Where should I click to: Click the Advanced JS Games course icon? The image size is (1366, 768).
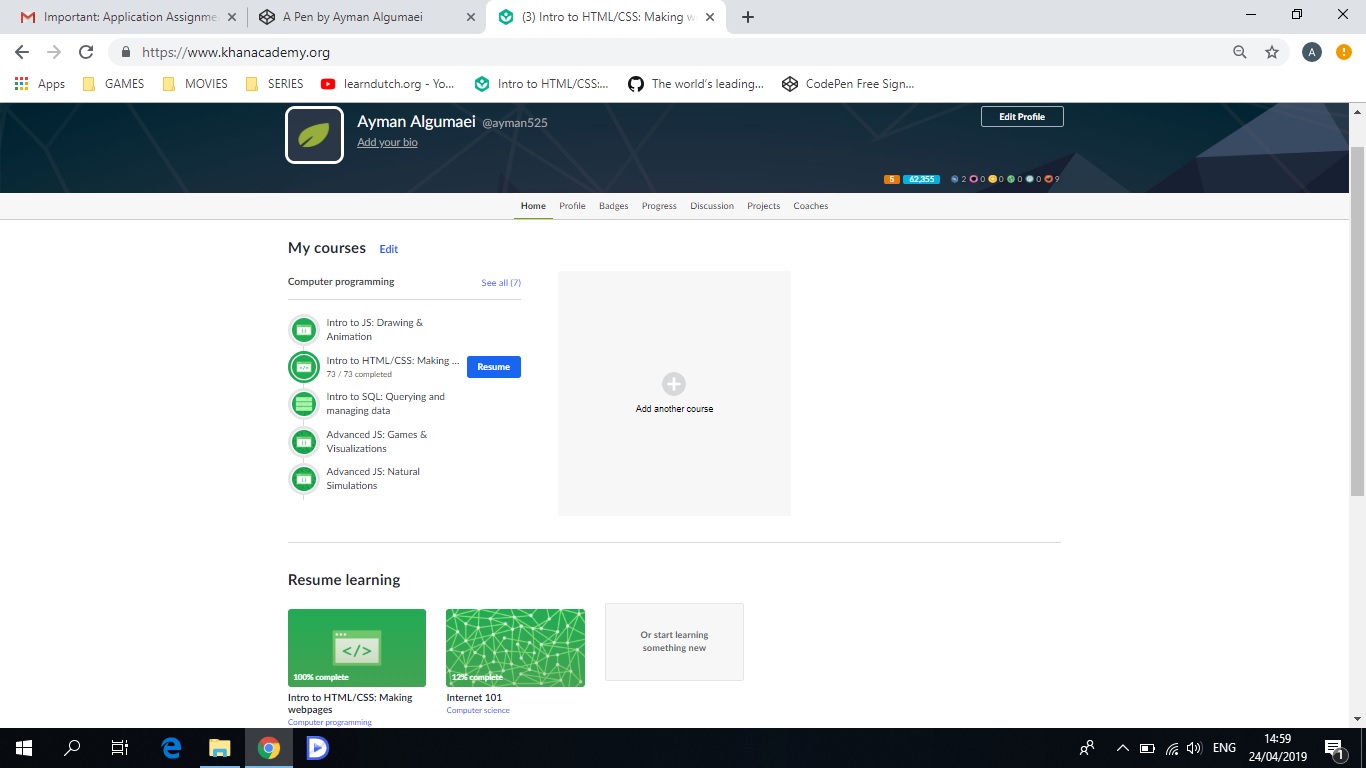pos(304,442)
